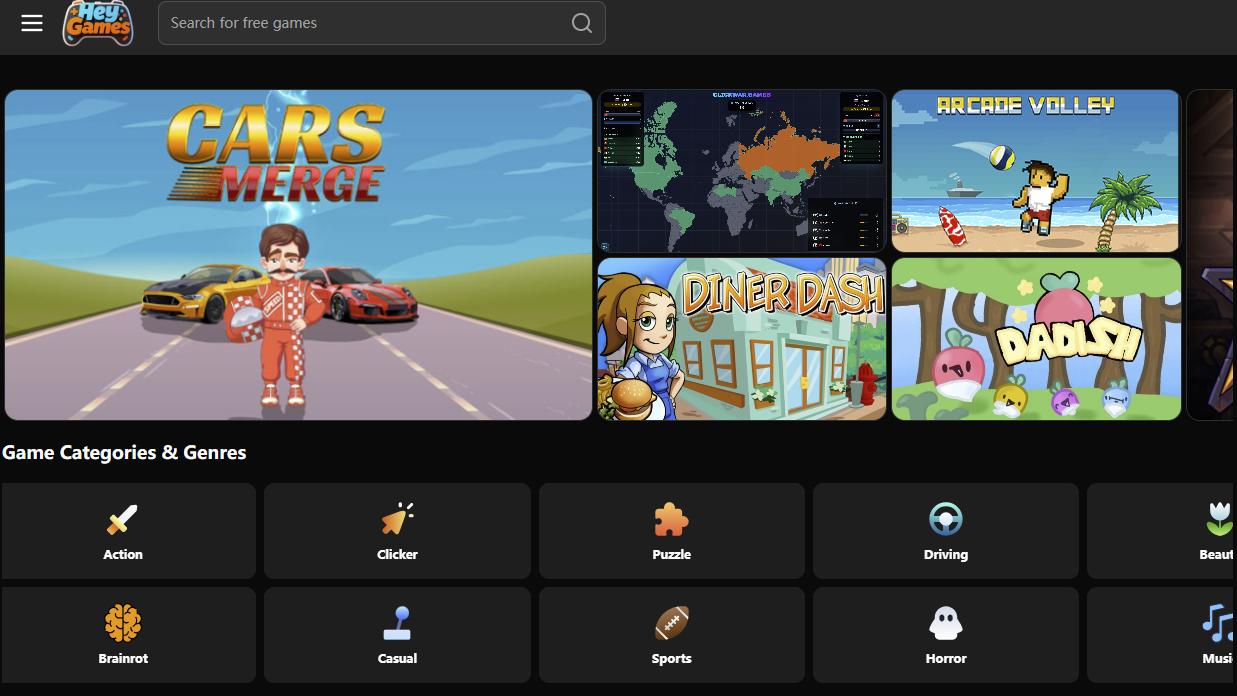Open the Diner Dash game thumbnail
1237x696 pixels.
tap(741, 338)
